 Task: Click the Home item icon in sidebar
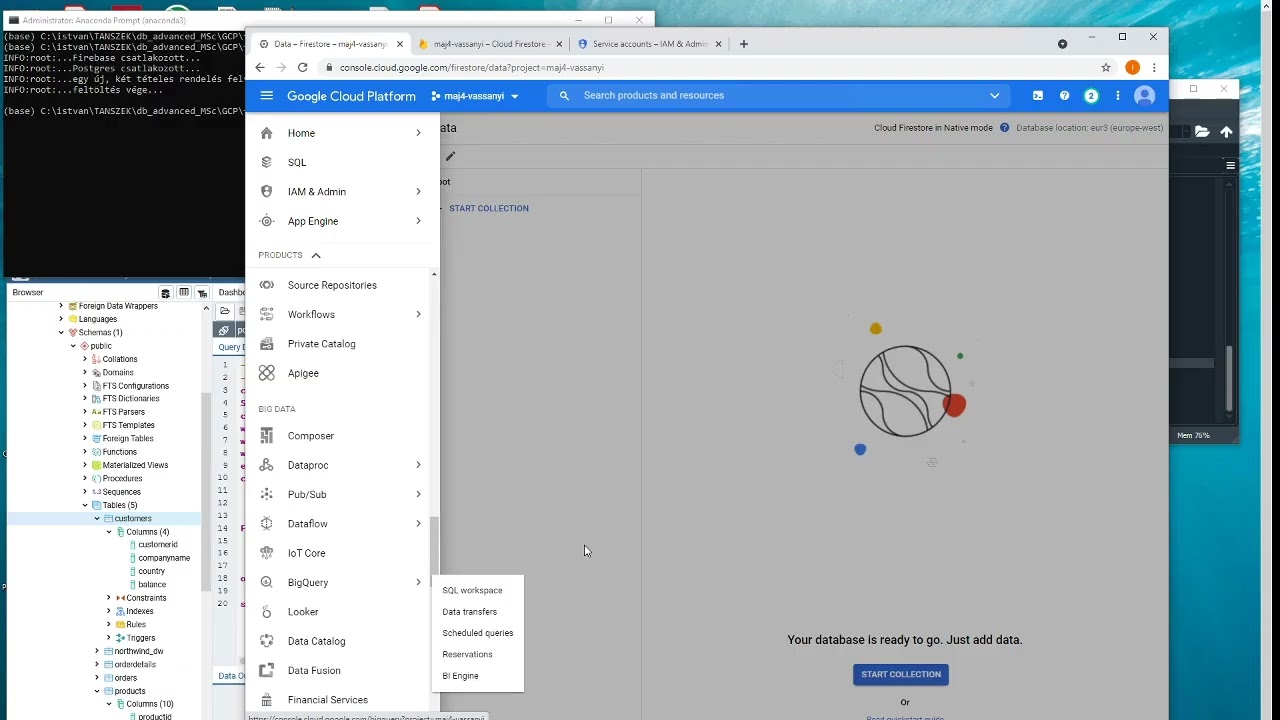(266, 133)
